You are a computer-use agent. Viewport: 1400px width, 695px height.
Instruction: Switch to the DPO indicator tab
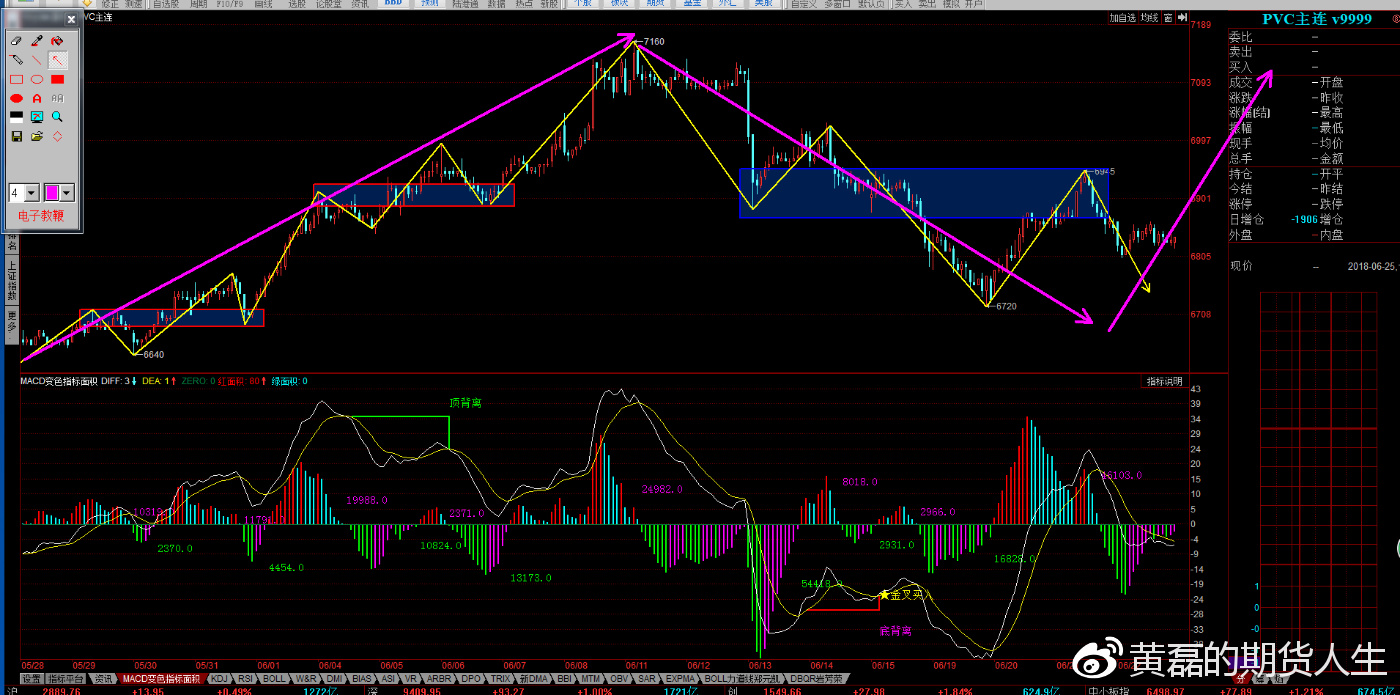coord(471,679)
